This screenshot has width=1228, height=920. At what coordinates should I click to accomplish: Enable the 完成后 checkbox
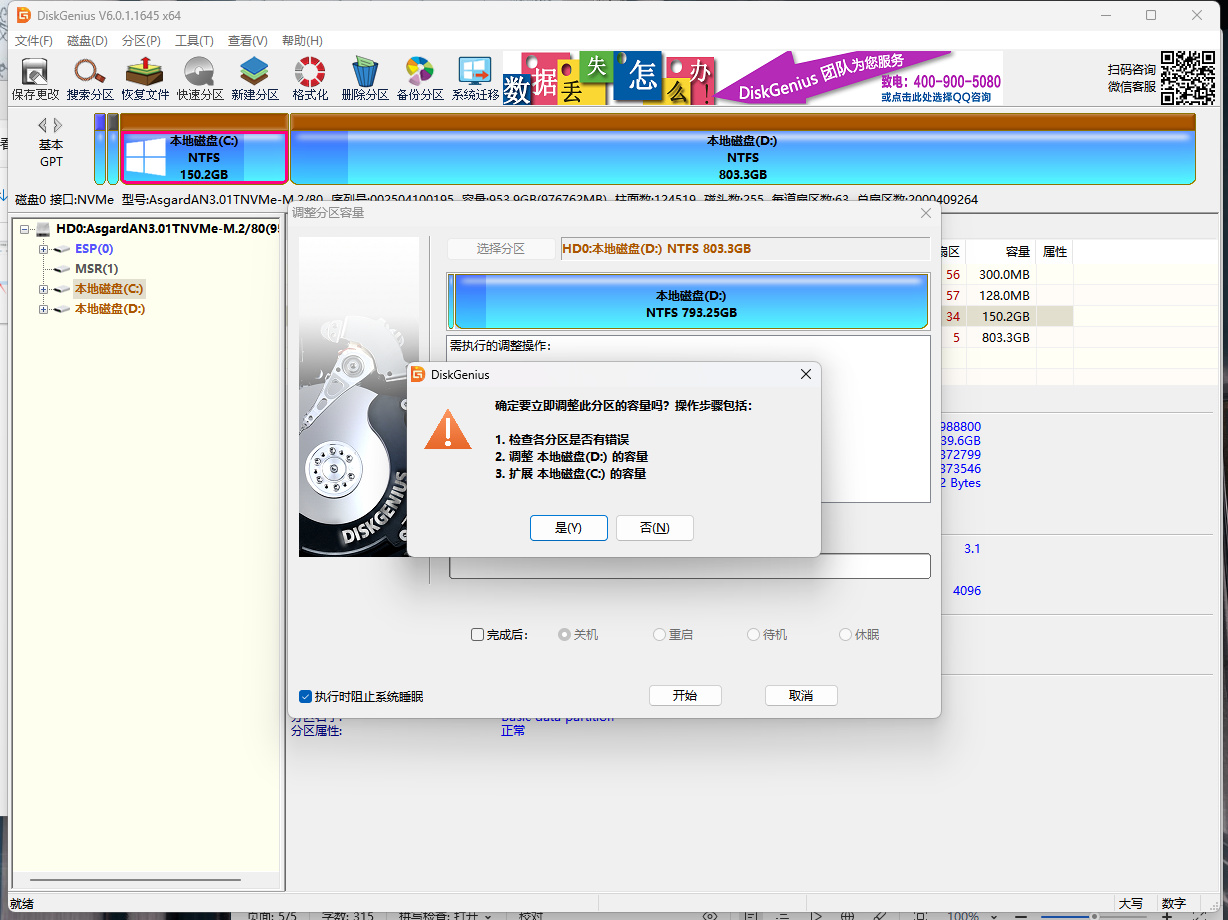477,635
